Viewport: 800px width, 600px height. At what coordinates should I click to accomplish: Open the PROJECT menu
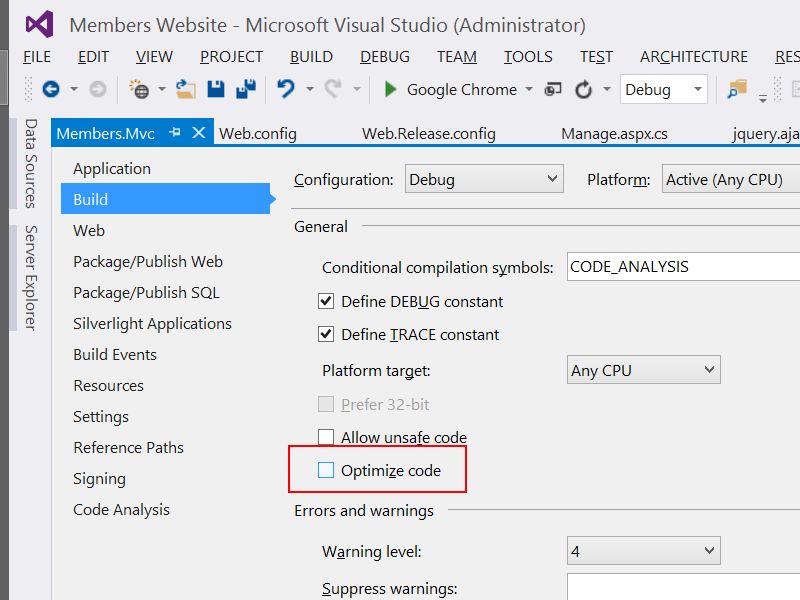pyautogui.click(x=232, y=57)
